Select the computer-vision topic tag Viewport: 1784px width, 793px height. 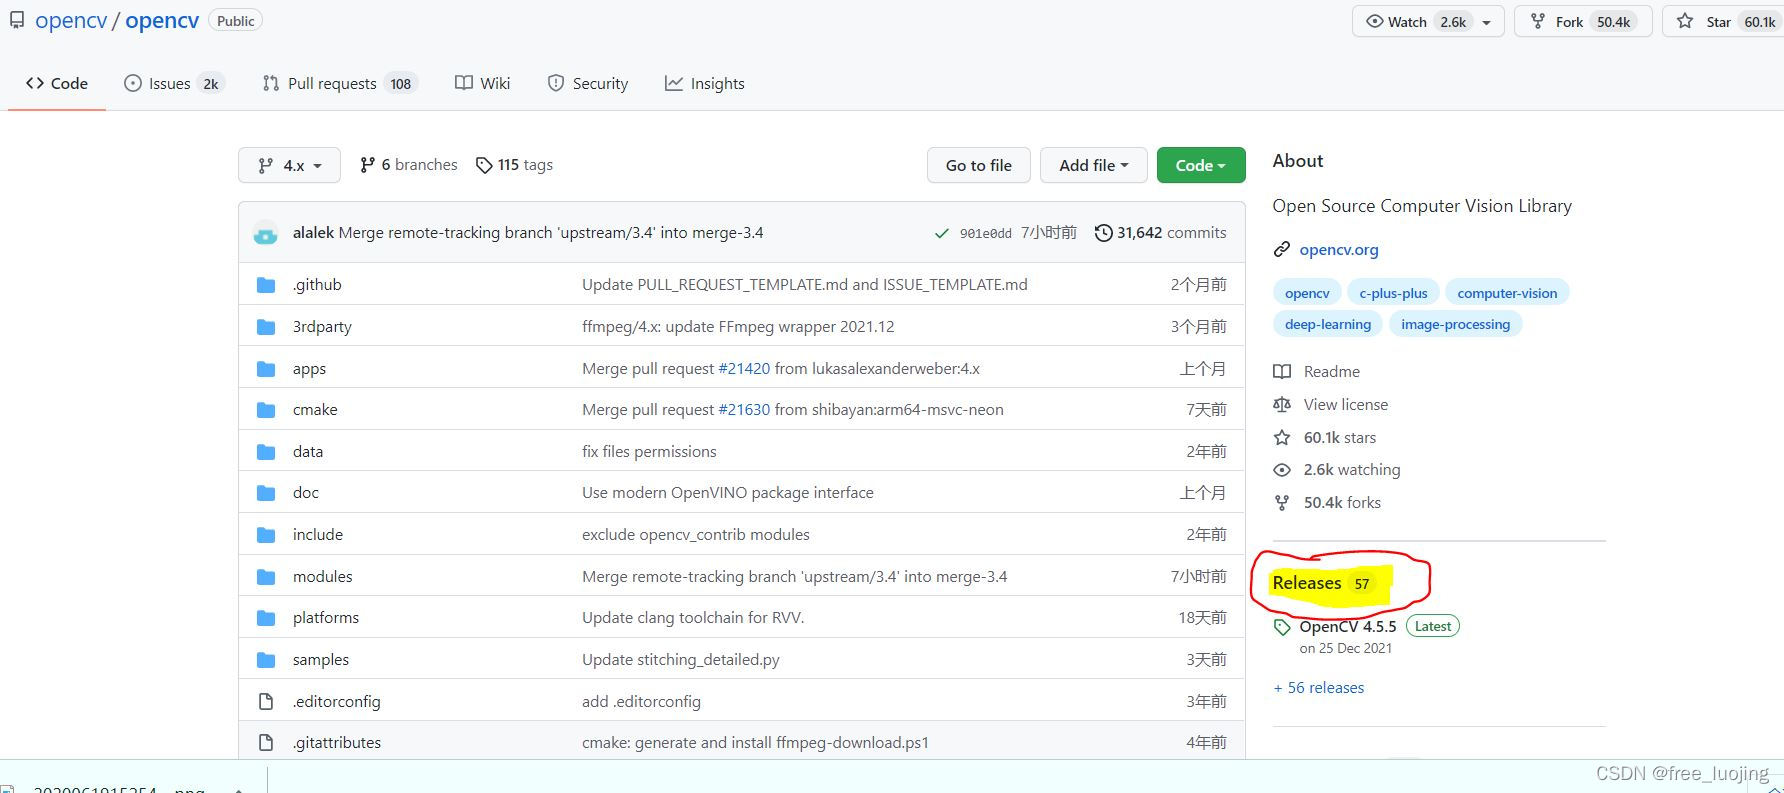pyautogui.click(x=1507, y=293)
